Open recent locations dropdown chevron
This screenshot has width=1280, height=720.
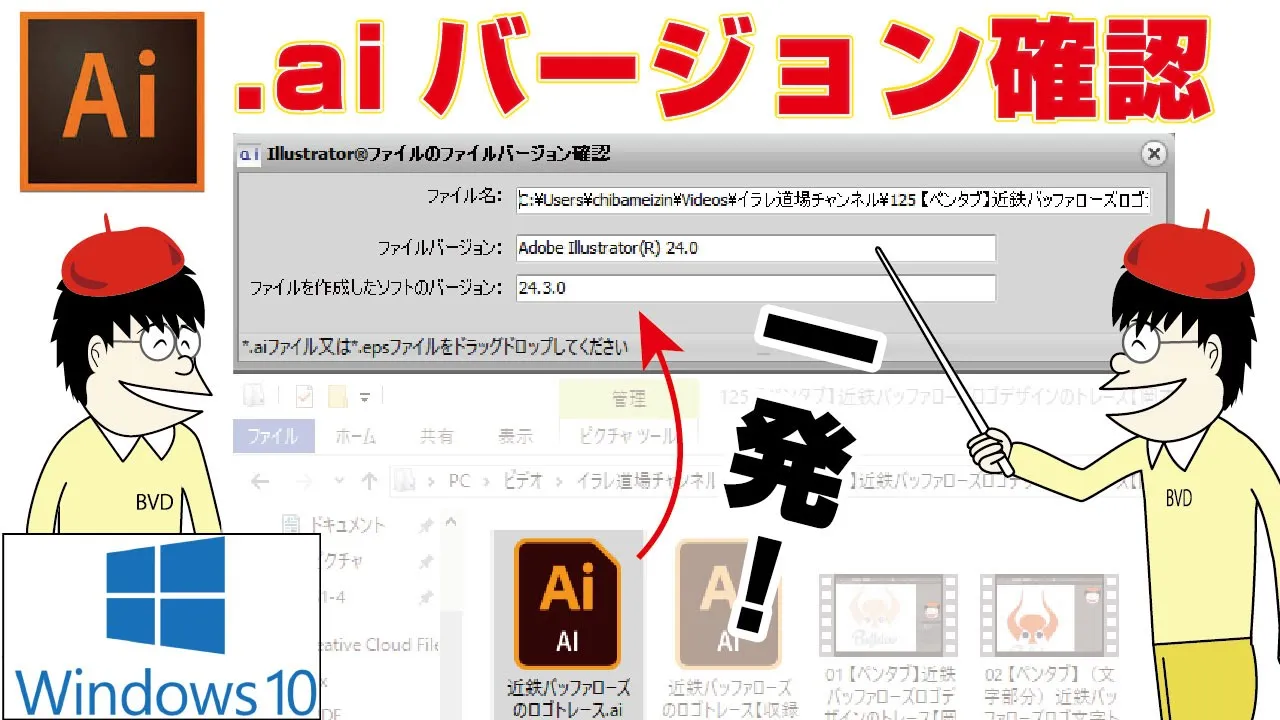(x=338, y=482)
